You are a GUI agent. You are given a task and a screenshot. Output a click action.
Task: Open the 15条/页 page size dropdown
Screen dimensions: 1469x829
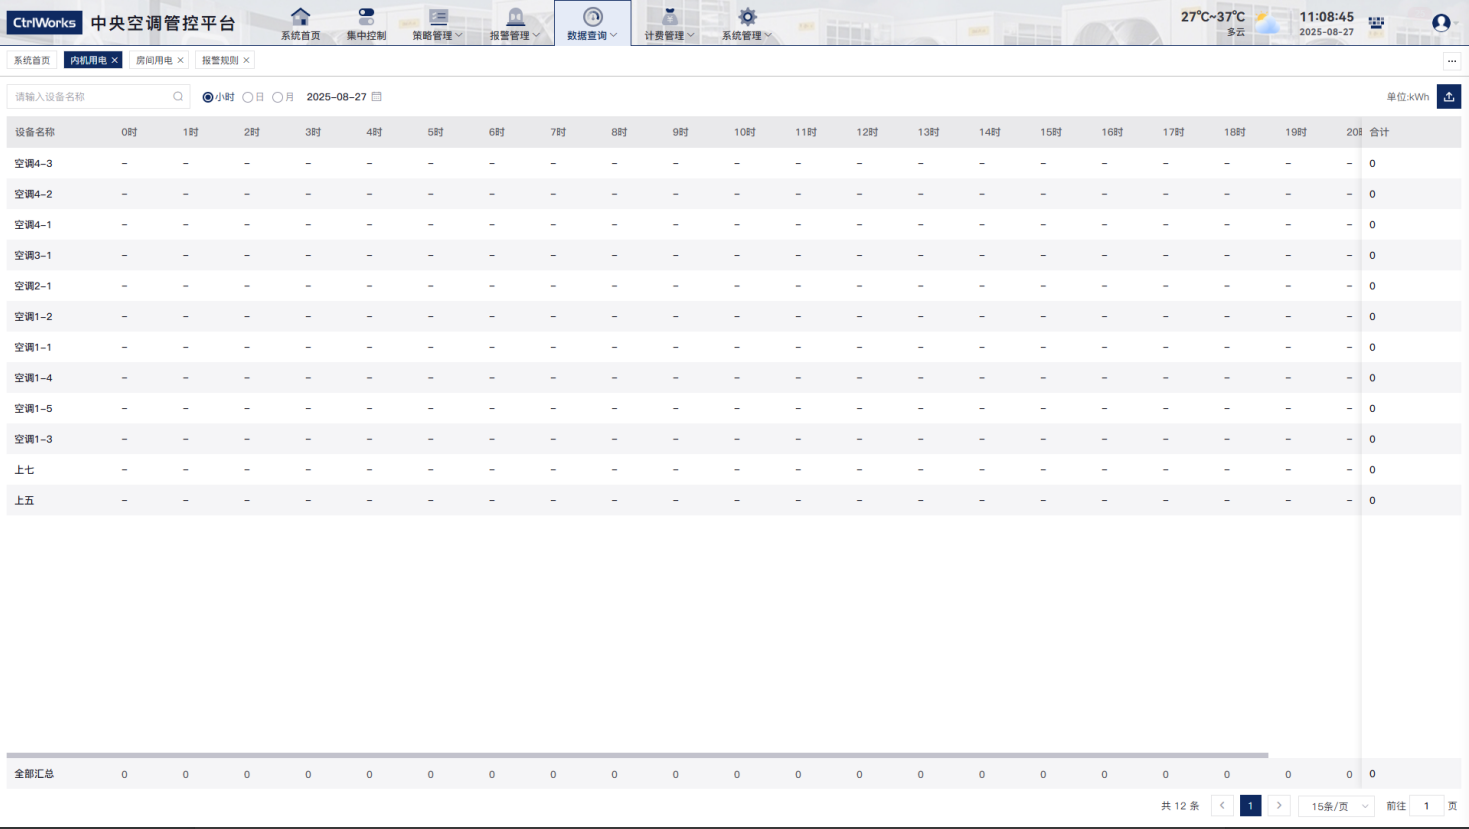point(1335,806)
